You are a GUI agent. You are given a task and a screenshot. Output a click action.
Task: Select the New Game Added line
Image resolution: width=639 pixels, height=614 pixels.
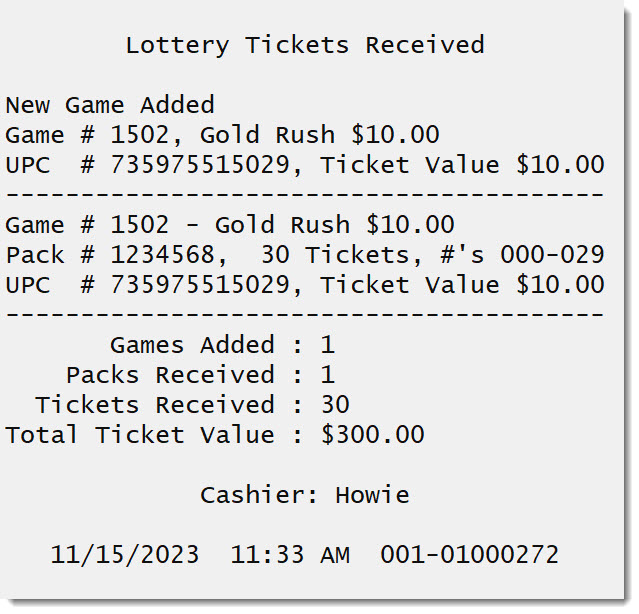click(x=110, y=105)
